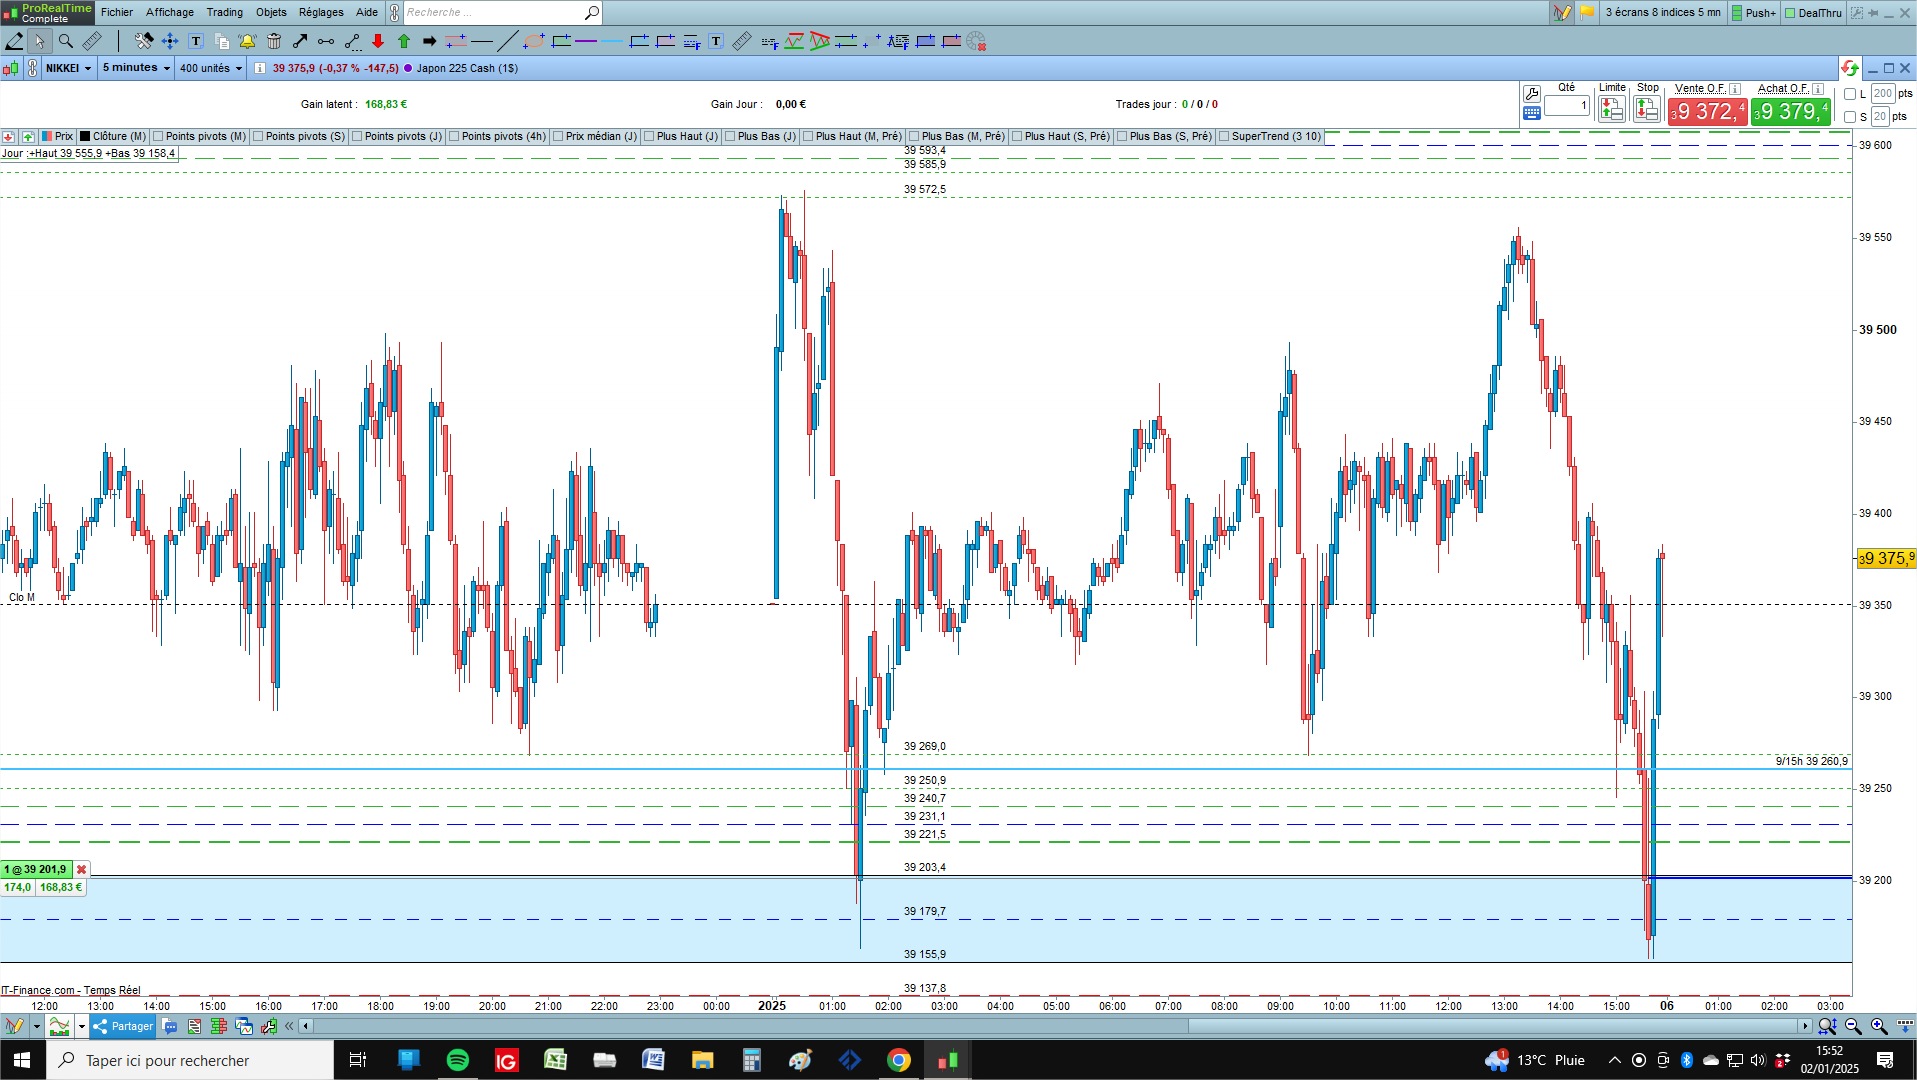
Task: Click the Push+ button
Action: pyautogui.click(x=1754, y=13)
